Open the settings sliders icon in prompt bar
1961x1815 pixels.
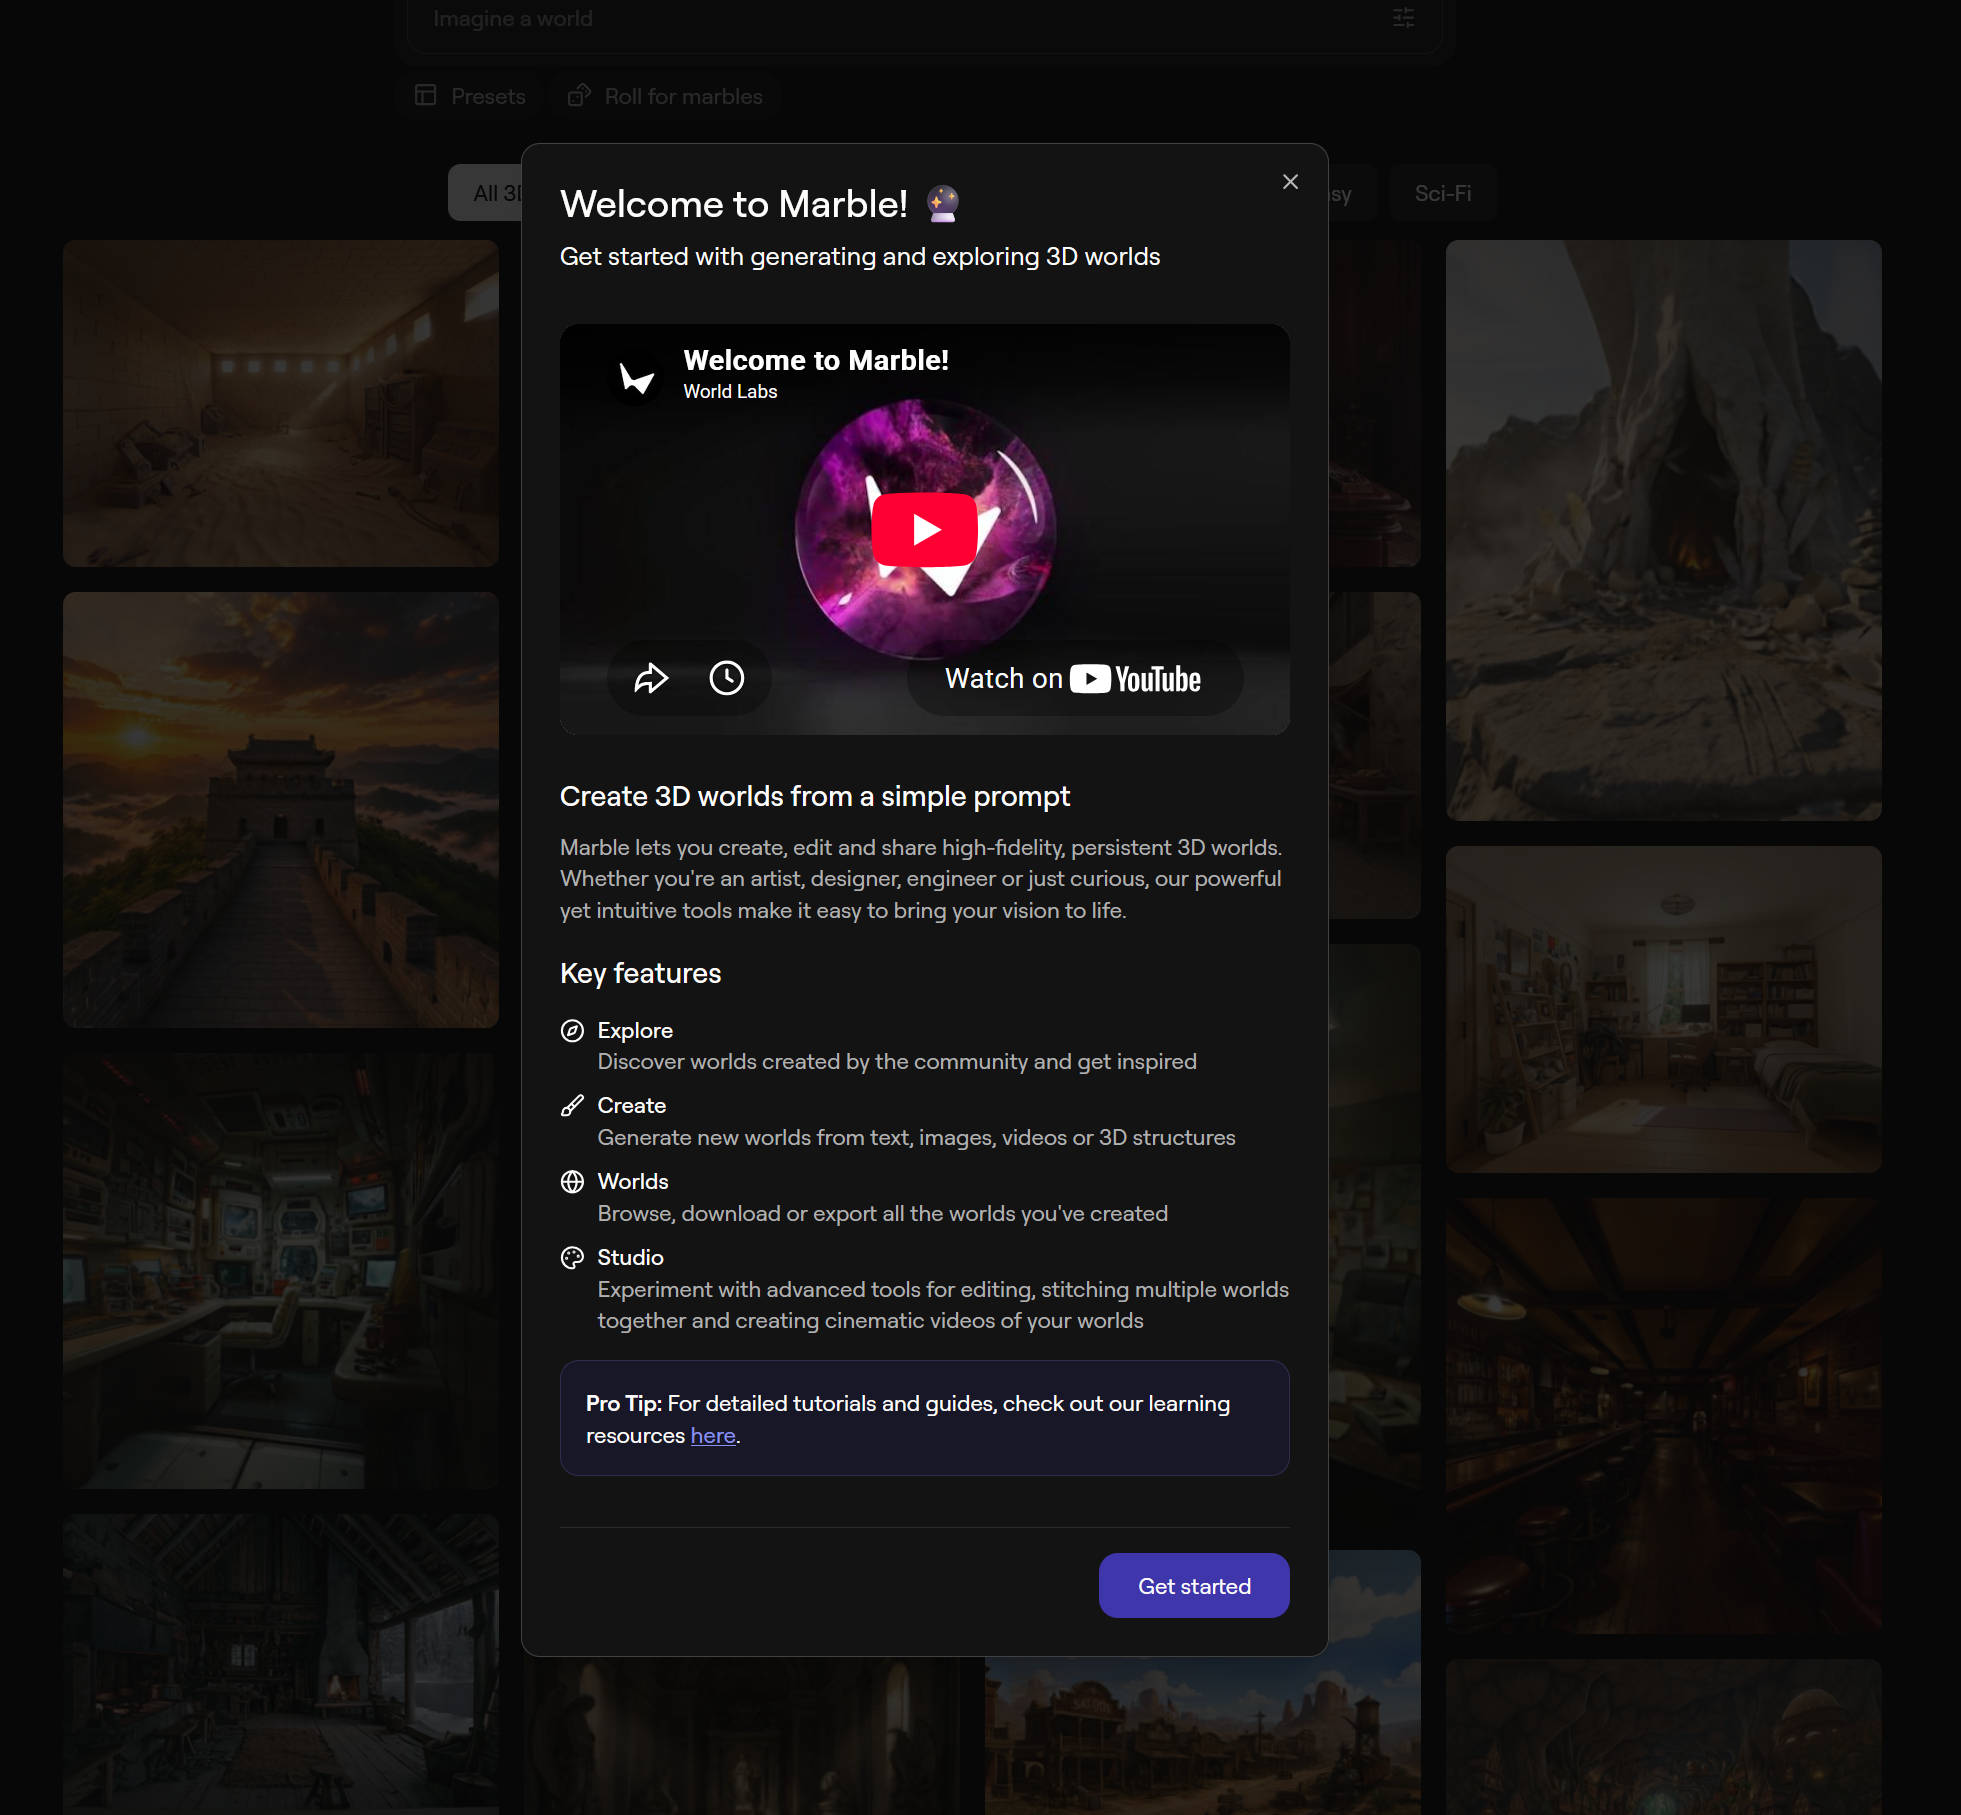1403,18
